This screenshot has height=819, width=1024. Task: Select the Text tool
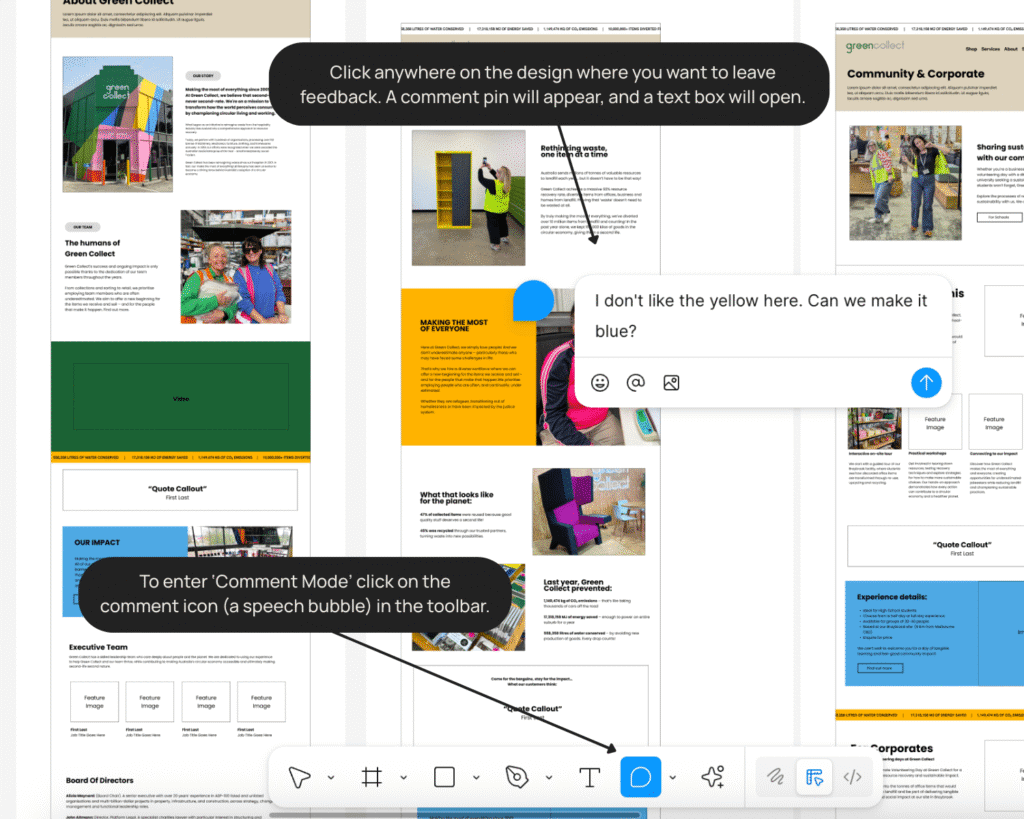[589, 777]
